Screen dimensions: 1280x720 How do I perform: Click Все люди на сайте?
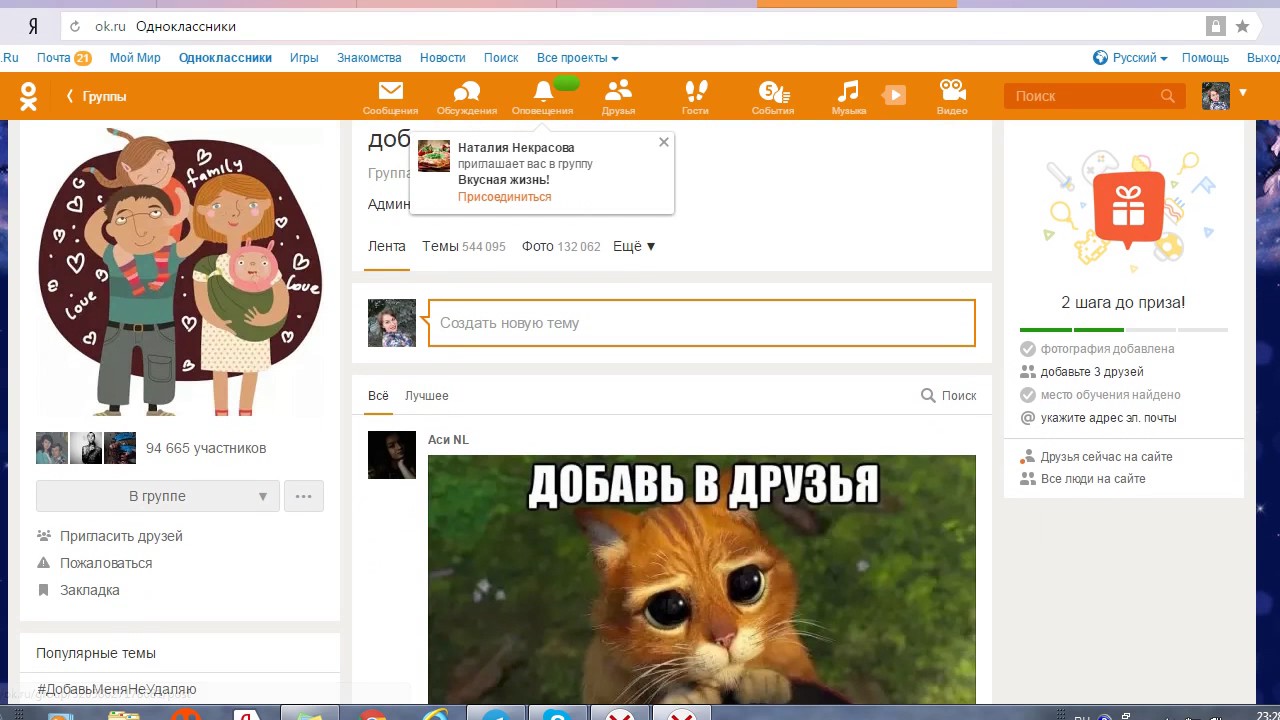(1093, 479)
